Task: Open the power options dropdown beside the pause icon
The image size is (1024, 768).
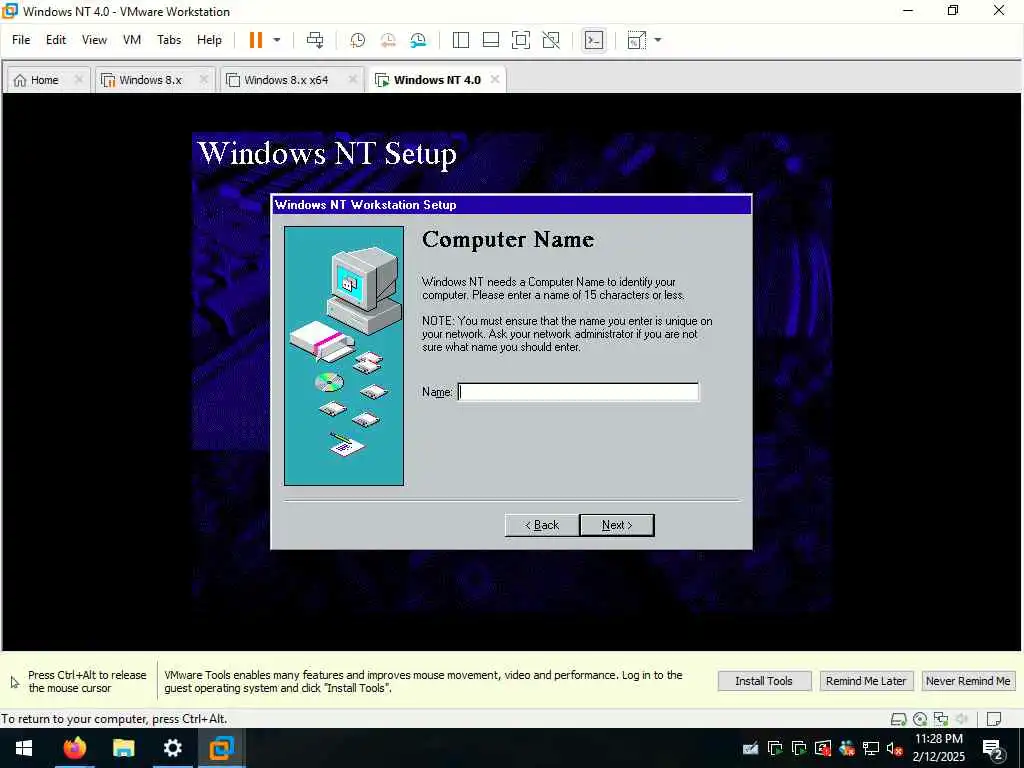Action: (x=277, y=40)
